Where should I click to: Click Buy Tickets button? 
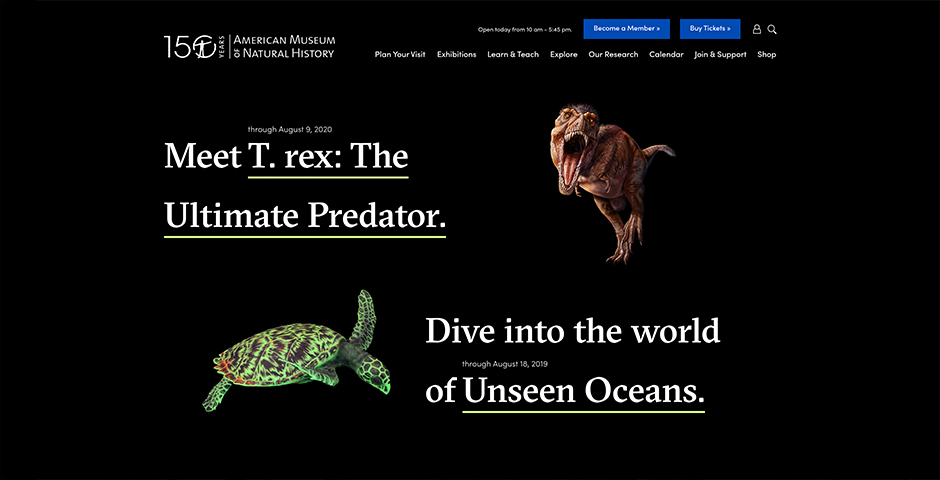(710, 28)
